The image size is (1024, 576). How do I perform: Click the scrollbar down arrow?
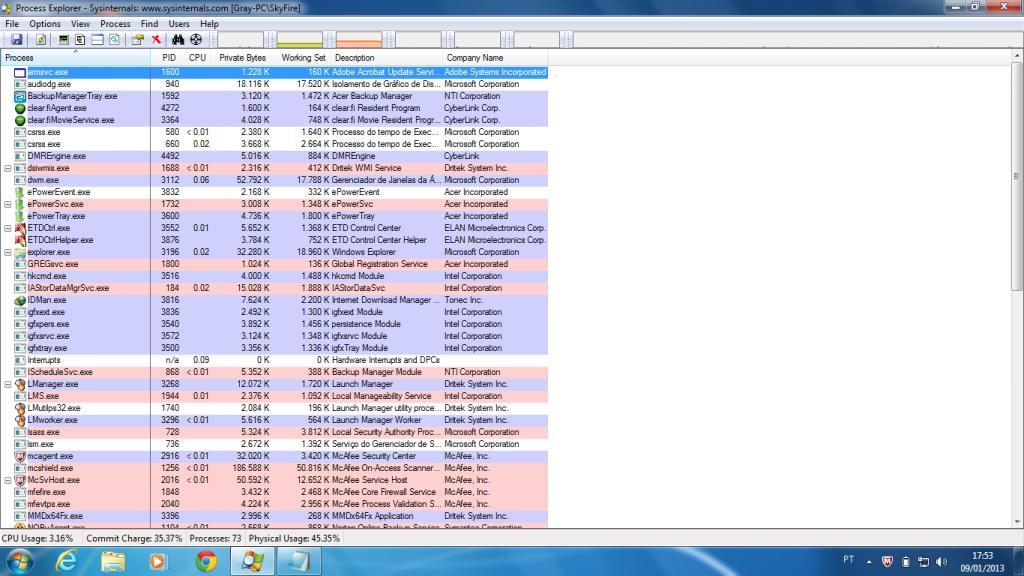tap(1017, 522)
